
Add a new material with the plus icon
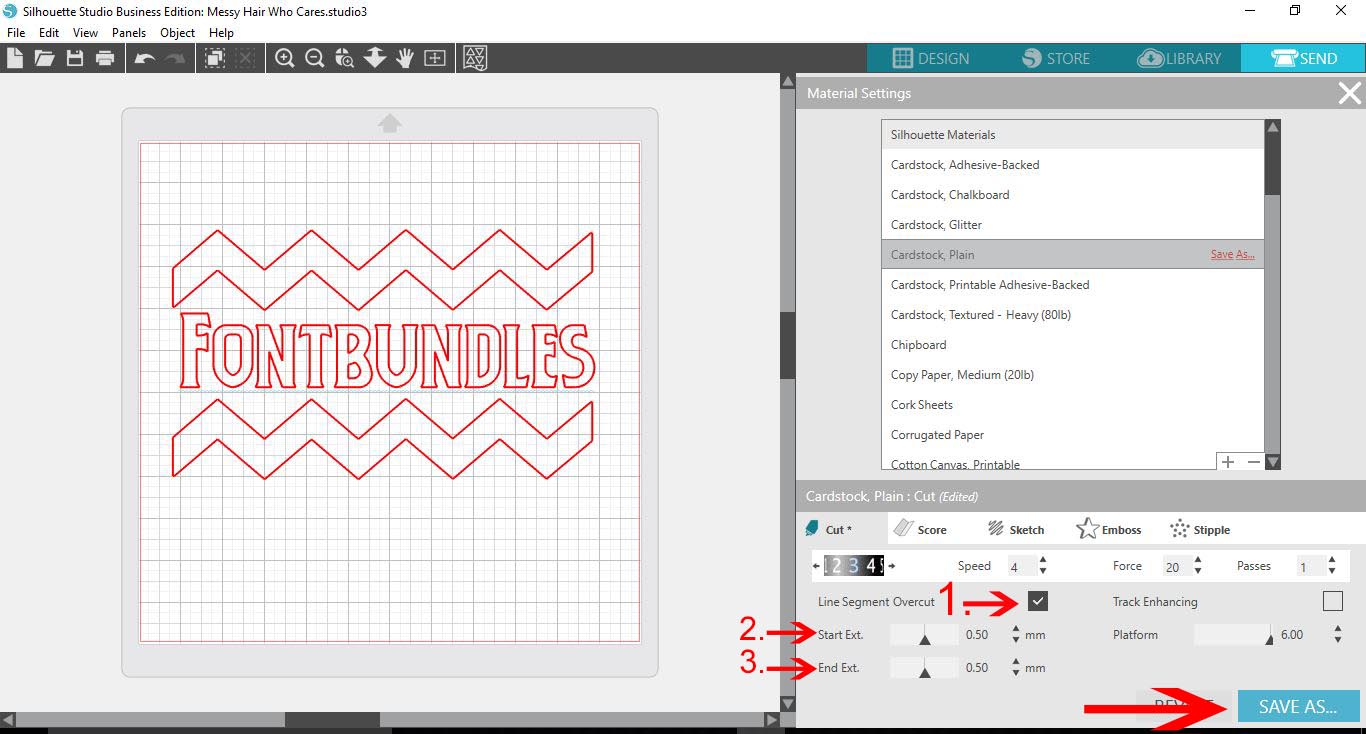(x=1227, y=461)
